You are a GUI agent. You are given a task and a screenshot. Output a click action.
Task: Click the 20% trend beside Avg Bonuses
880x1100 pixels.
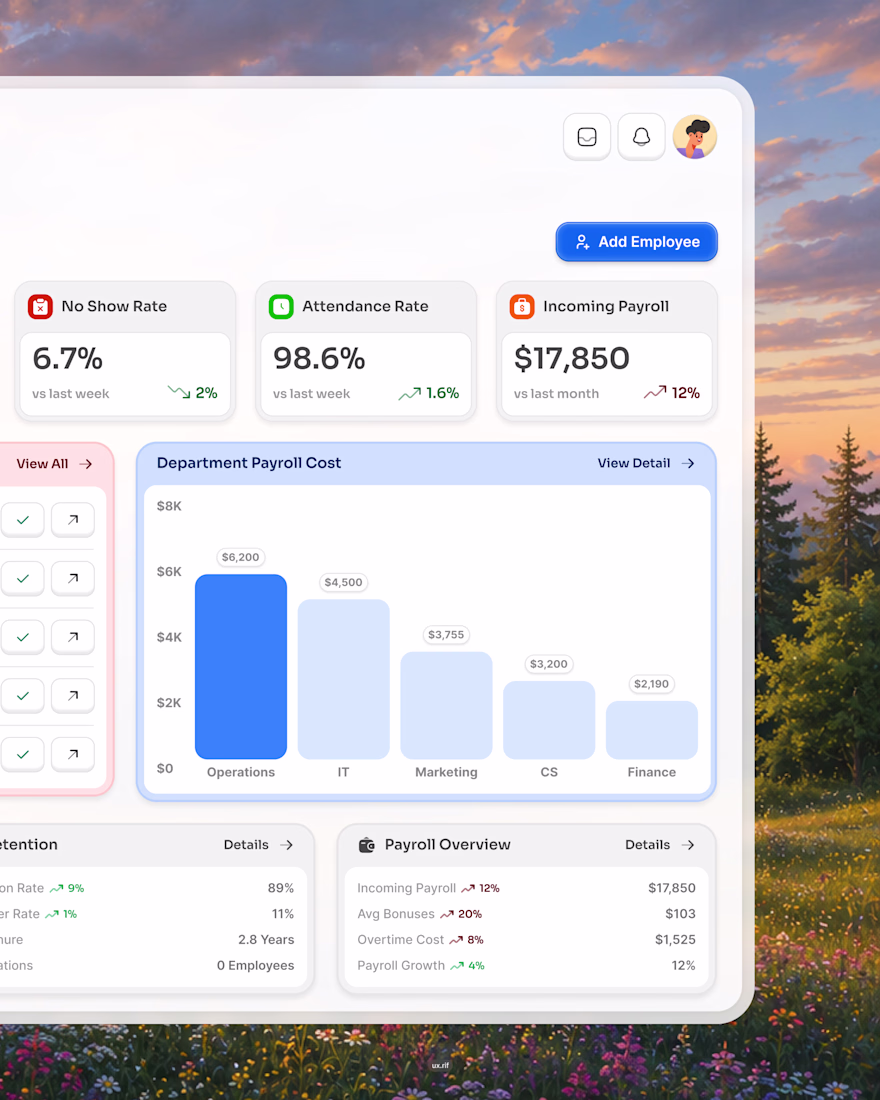[x=461, y=914]
